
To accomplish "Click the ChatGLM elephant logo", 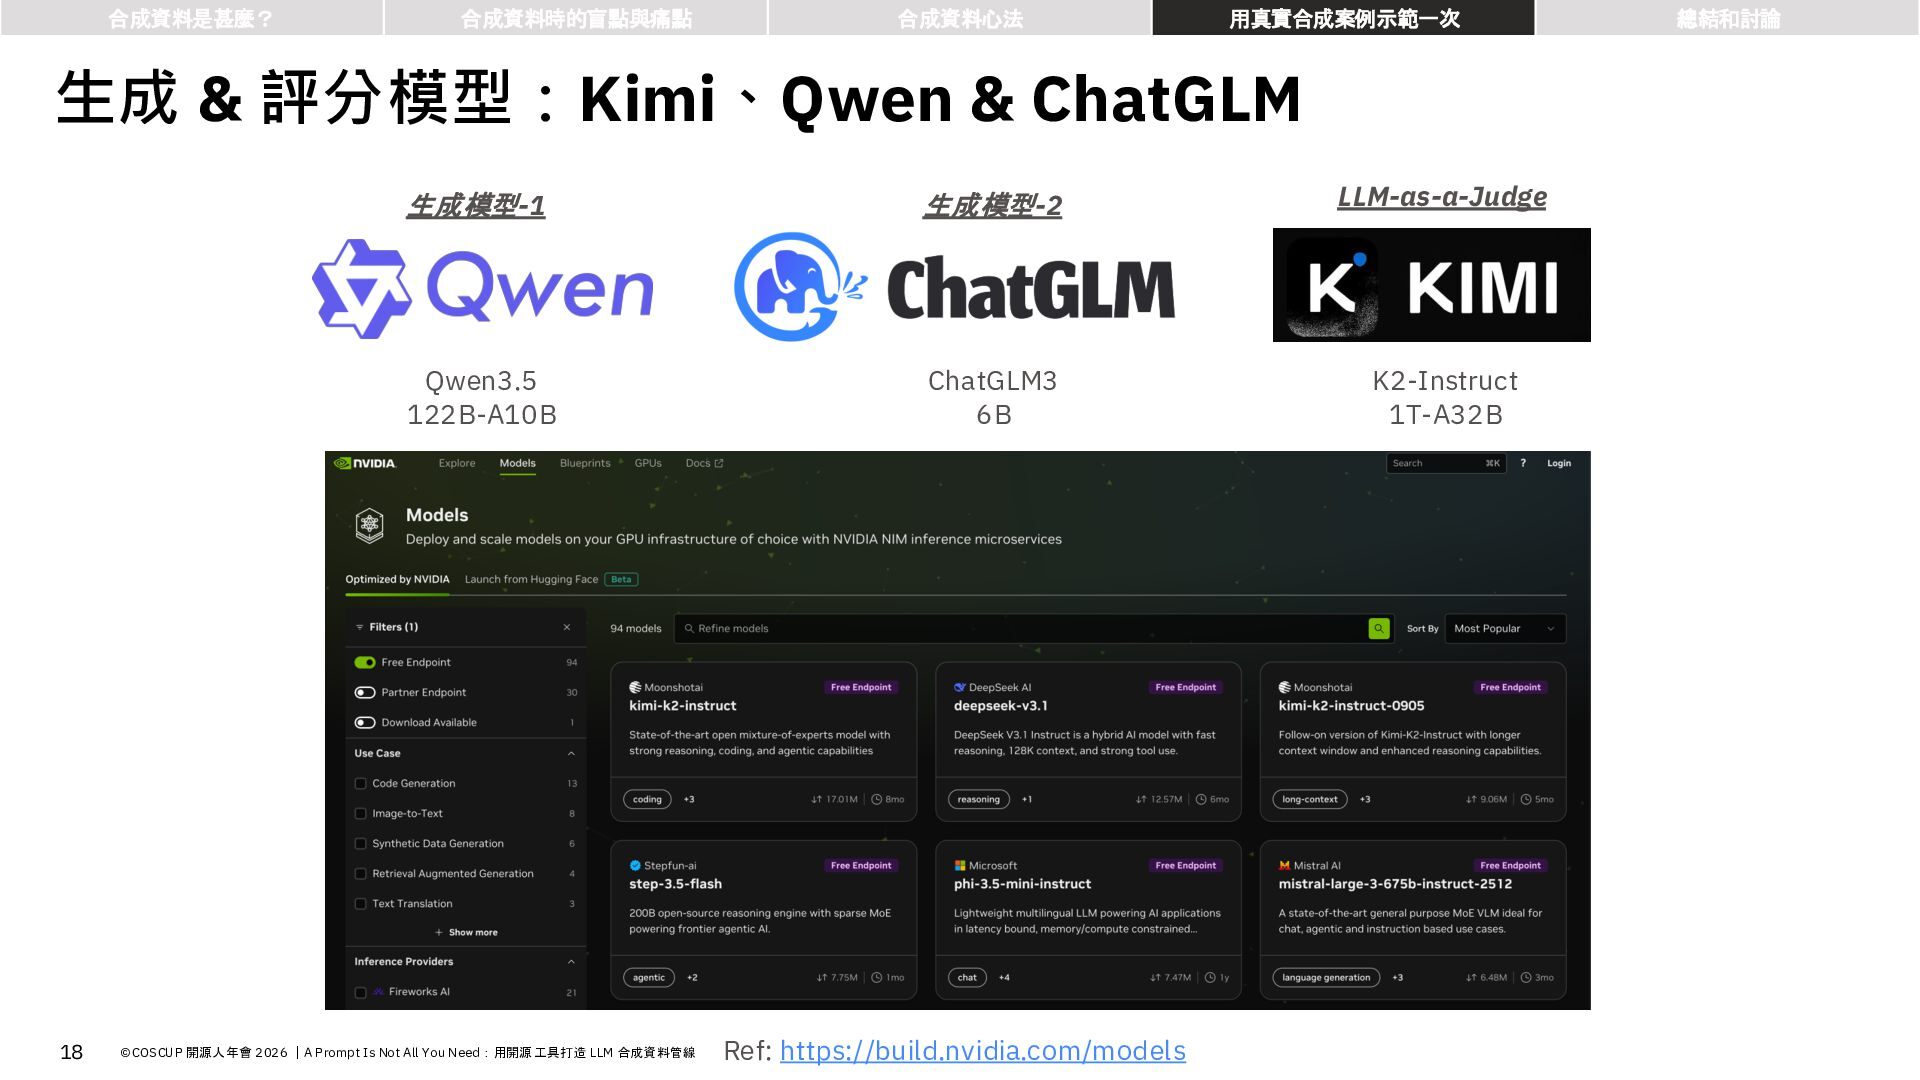I will pos(801,287).
